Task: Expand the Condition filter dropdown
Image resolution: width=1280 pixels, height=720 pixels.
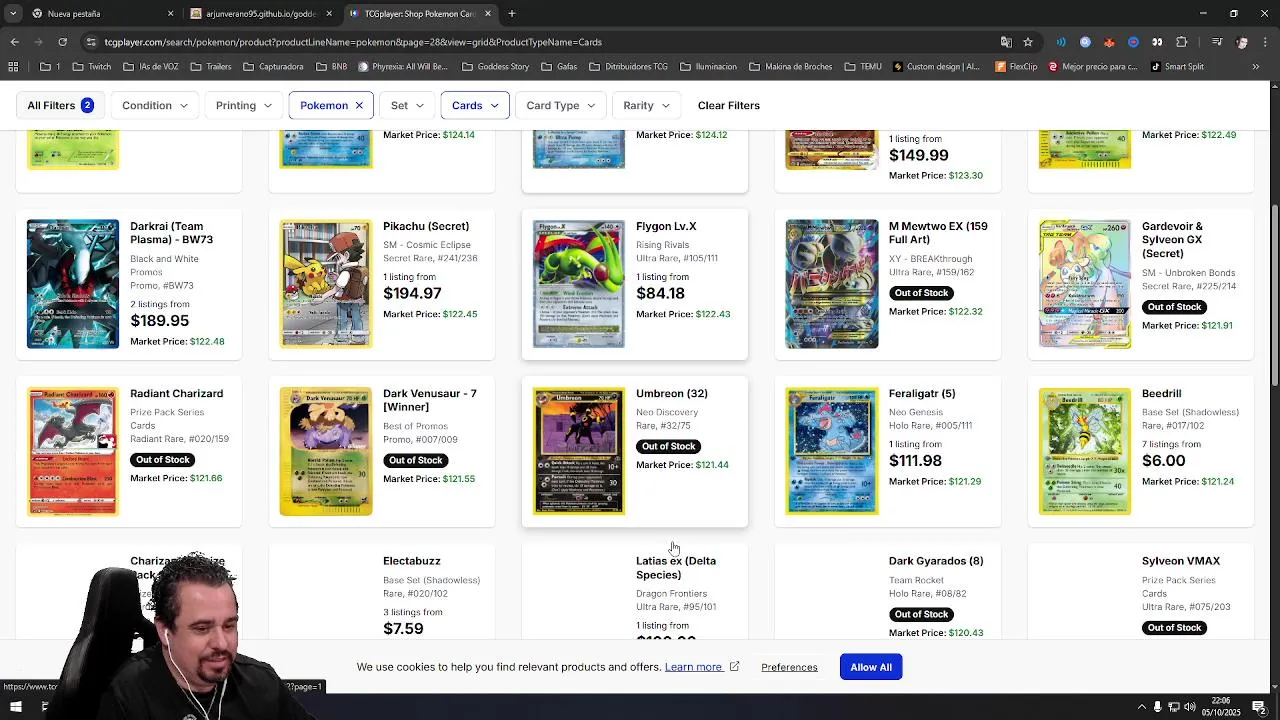Action: tap(155, 105)
